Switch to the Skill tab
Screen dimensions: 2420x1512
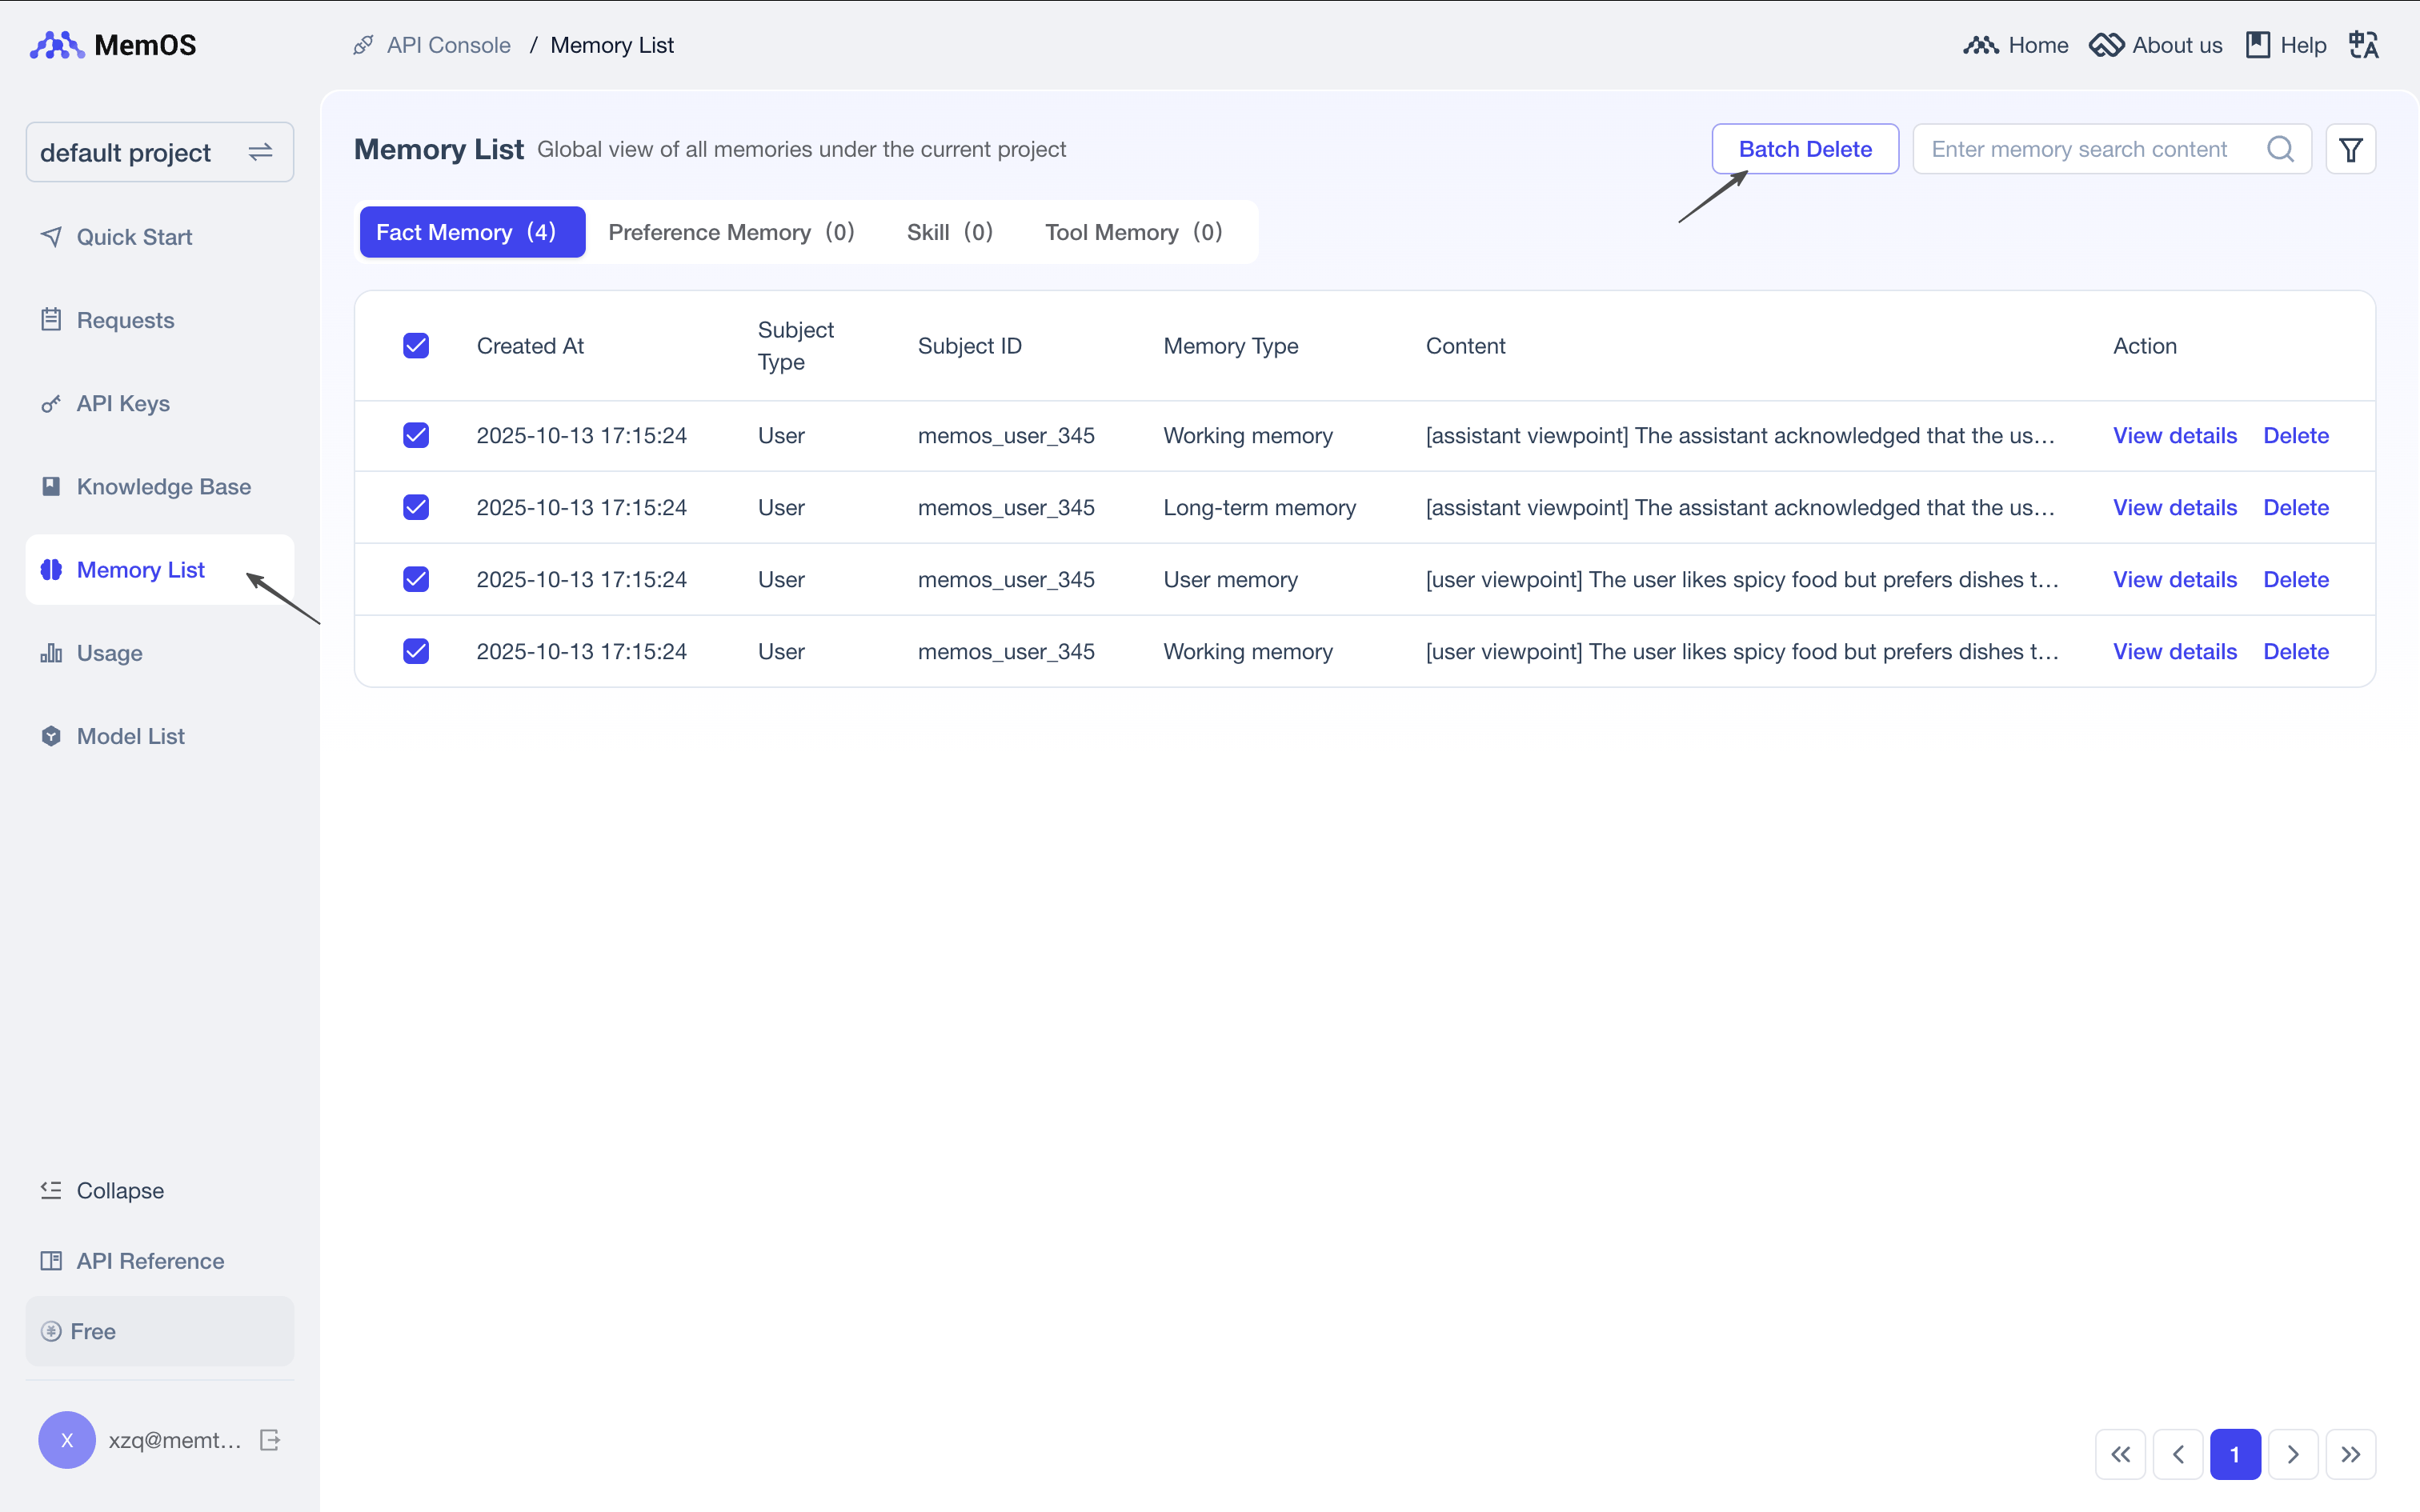949,232
